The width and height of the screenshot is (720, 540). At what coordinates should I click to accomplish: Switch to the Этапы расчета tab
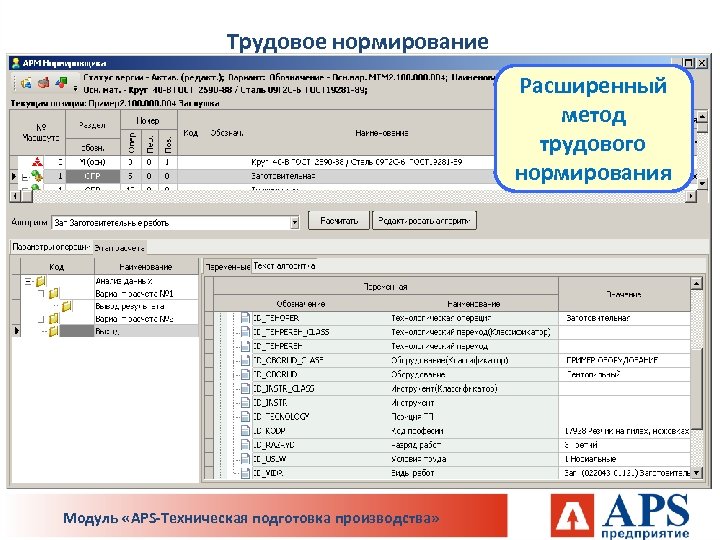pyautogui.click(x=119, y=248)
